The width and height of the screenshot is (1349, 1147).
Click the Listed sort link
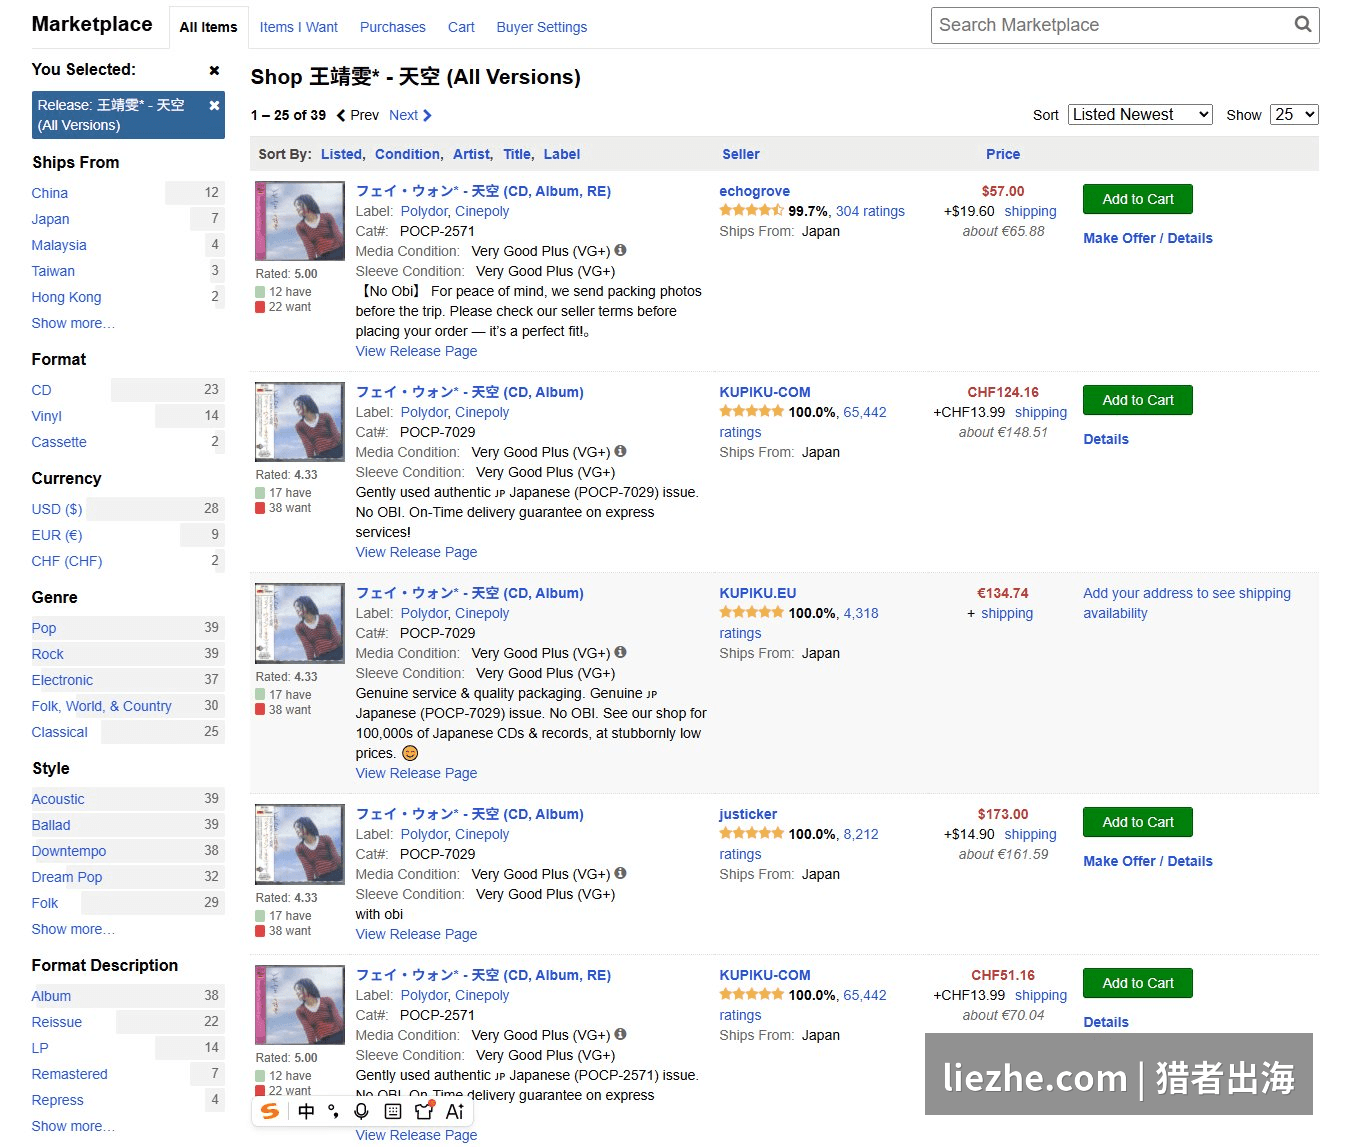click(341, 154)
